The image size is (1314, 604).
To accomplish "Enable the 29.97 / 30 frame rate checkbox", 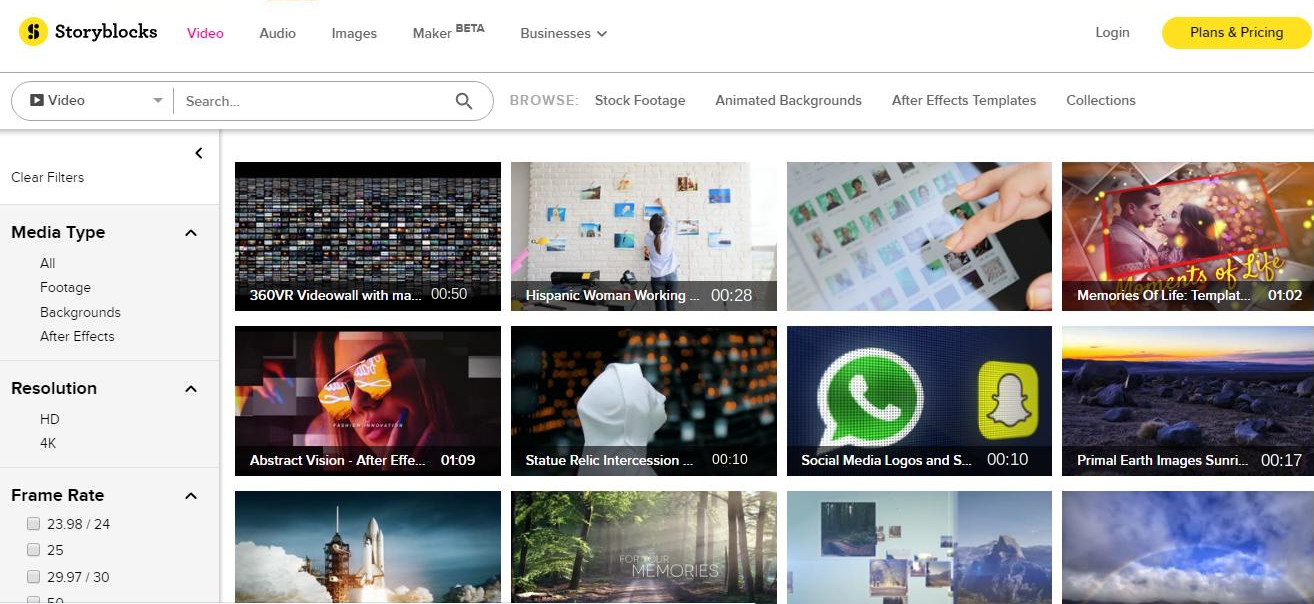I will tap(33, 577).
